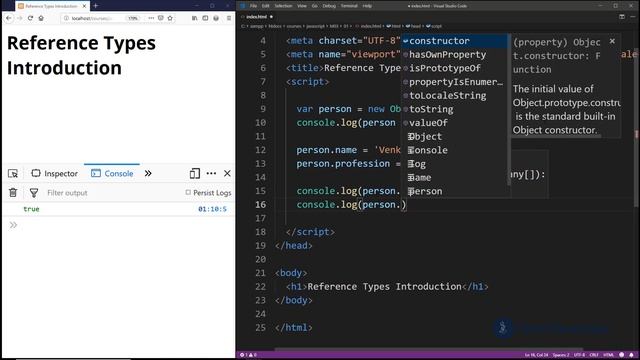640x360 pixels.
Task: Go back in Firefox browser
Action: coord(9,18)
